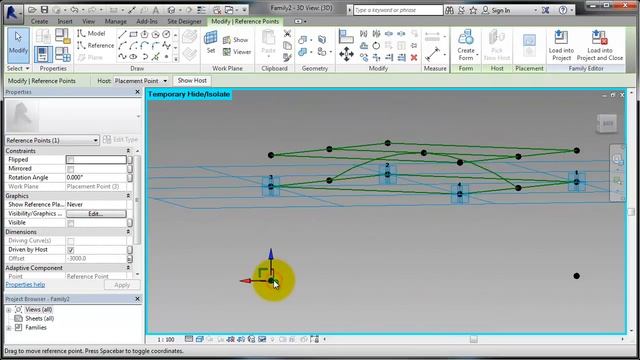Open the work plane Viewer
This screenshot has height=360, width=640.
point(237,52)
